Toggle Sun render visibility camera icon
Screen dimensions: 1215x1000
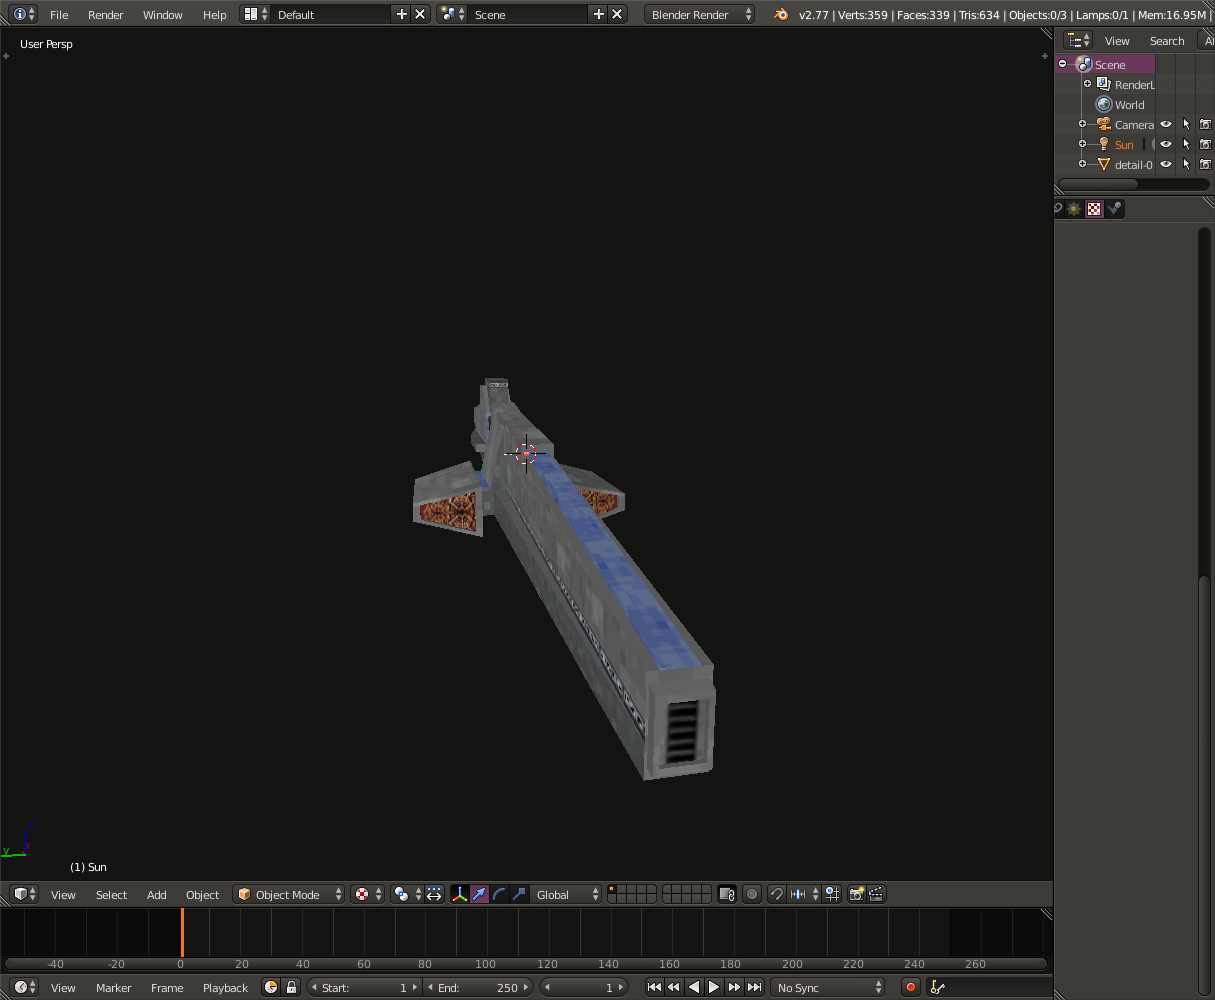click(x=1205, y=145)
